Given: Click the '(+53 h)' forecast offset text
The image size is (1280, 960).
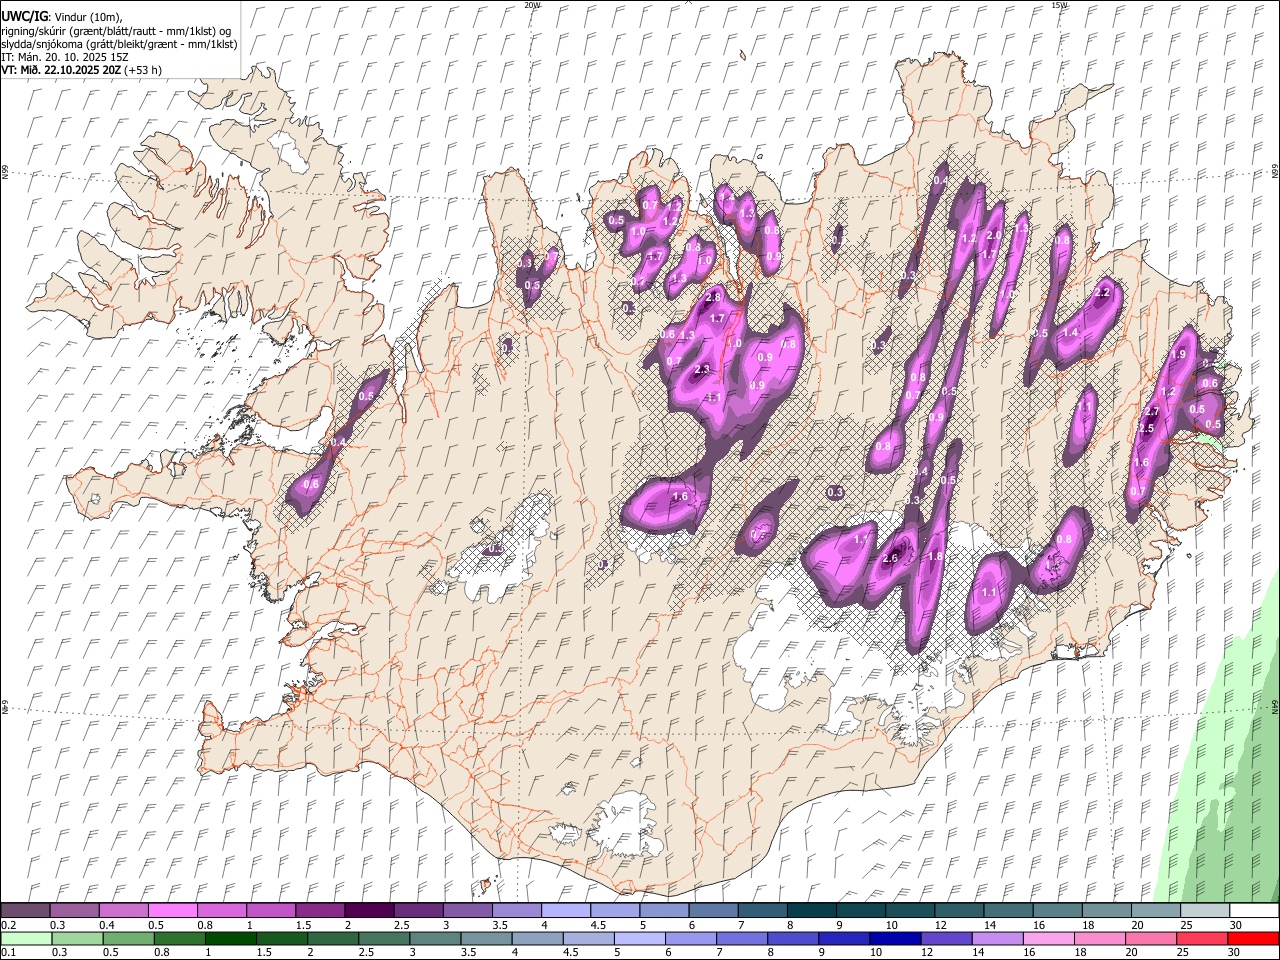Looking at the screenshot, I should point(143,70).
